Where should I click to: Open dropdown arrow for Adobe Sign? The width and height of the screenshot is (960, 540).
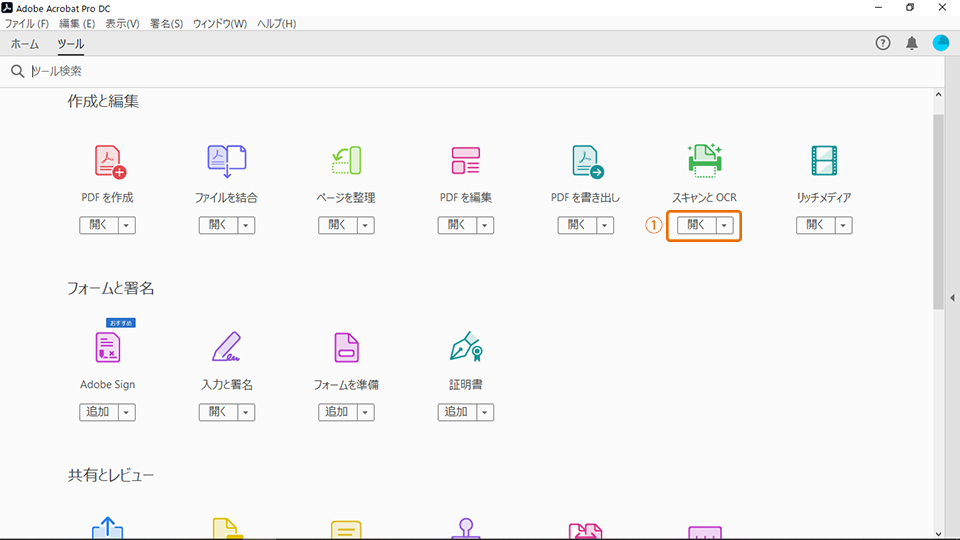[127, 413]
